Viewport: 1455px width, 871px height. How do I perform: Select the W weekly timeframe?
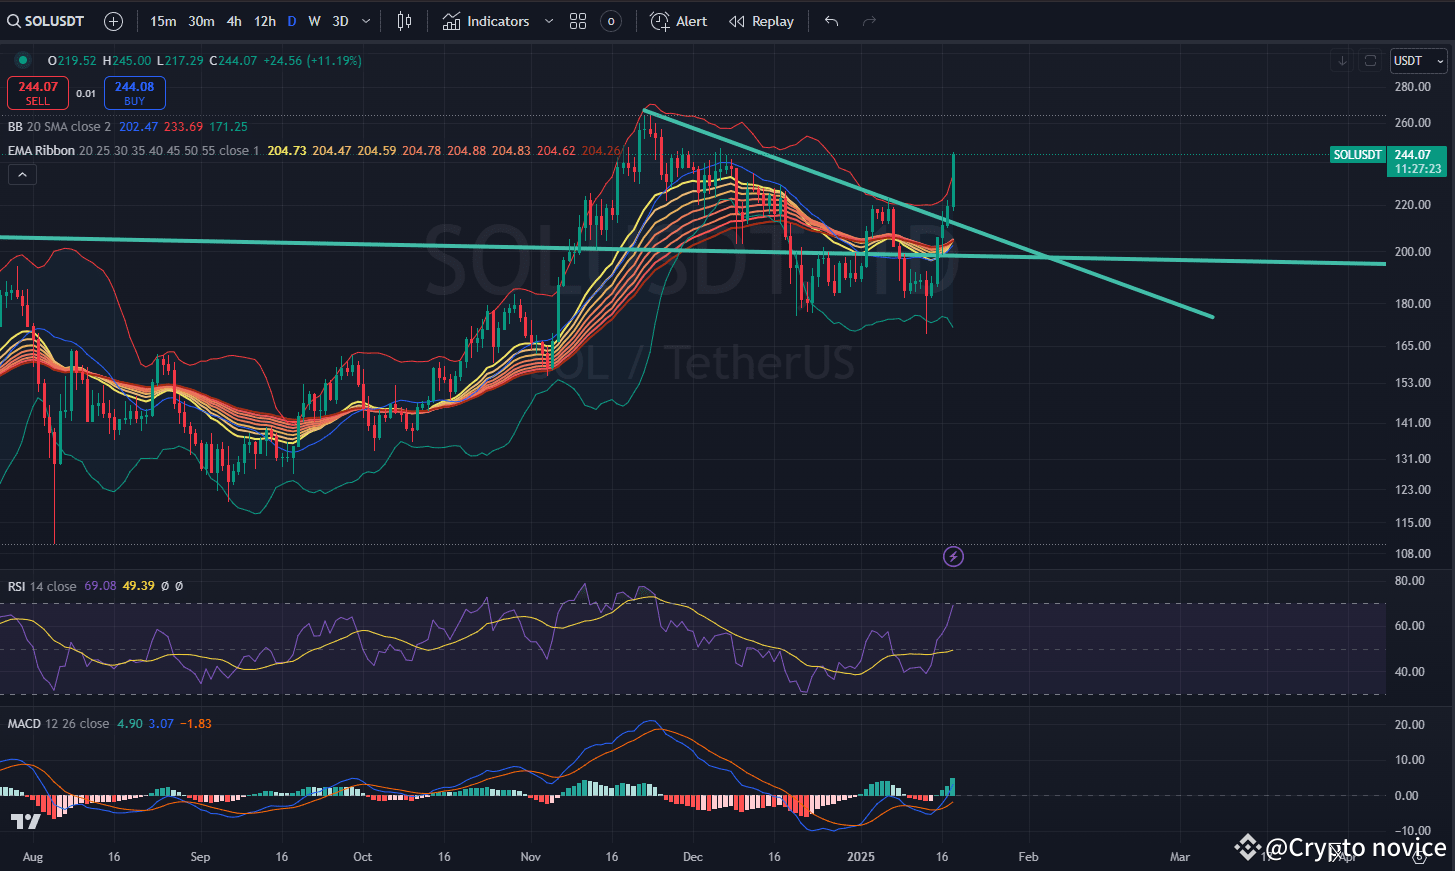coord(314,21)
